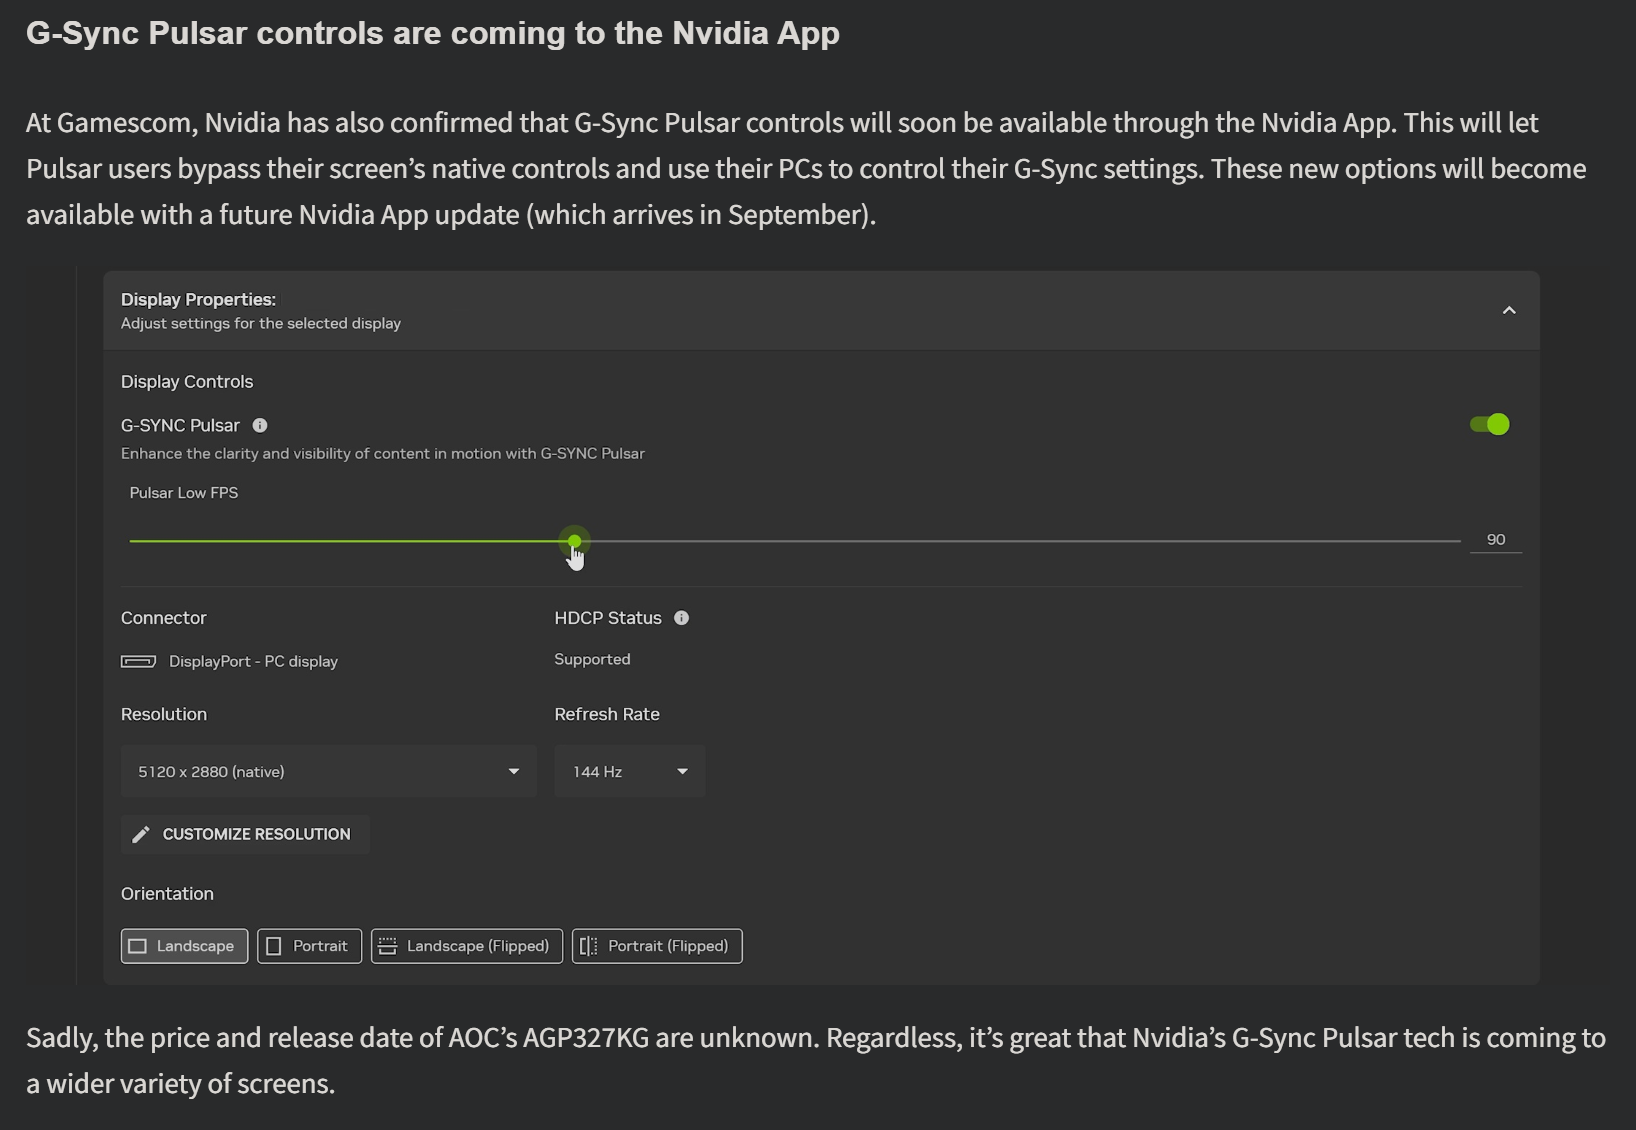
Task: Click the Pulsar Low FPS value field 90
Action: (x=1496, y=540)
